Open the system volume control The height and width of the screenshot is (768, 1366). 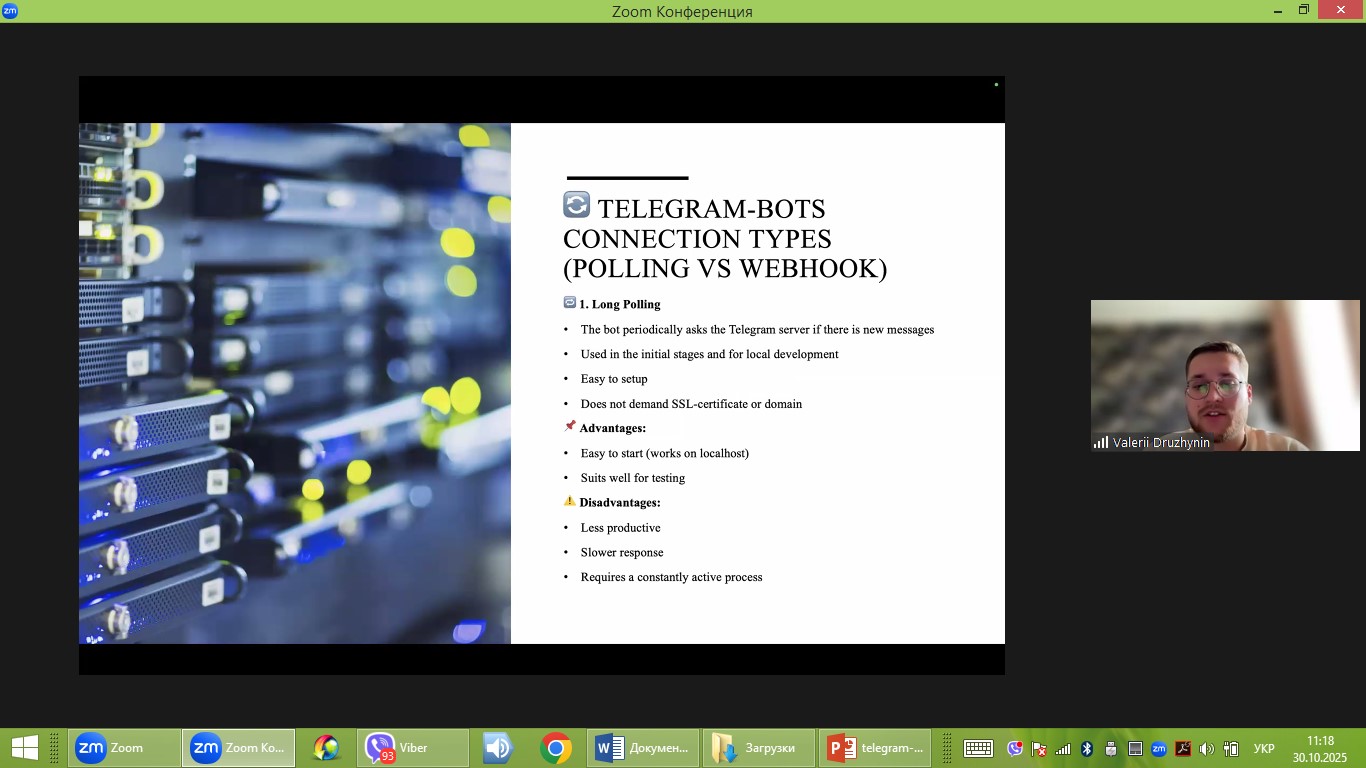[x=1207, y=749]
